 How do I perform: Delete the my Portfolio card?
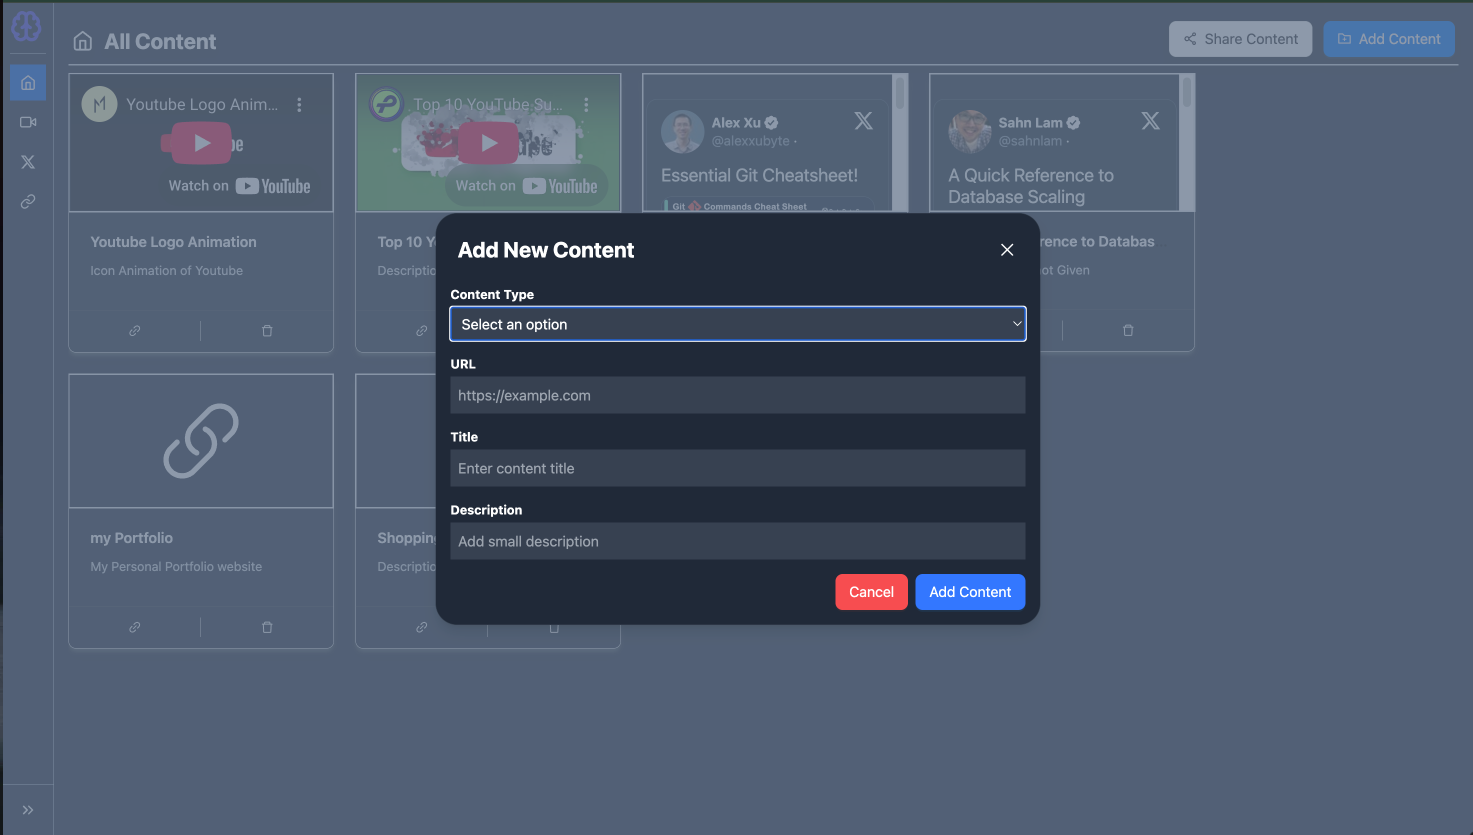(x=267, y=627)
